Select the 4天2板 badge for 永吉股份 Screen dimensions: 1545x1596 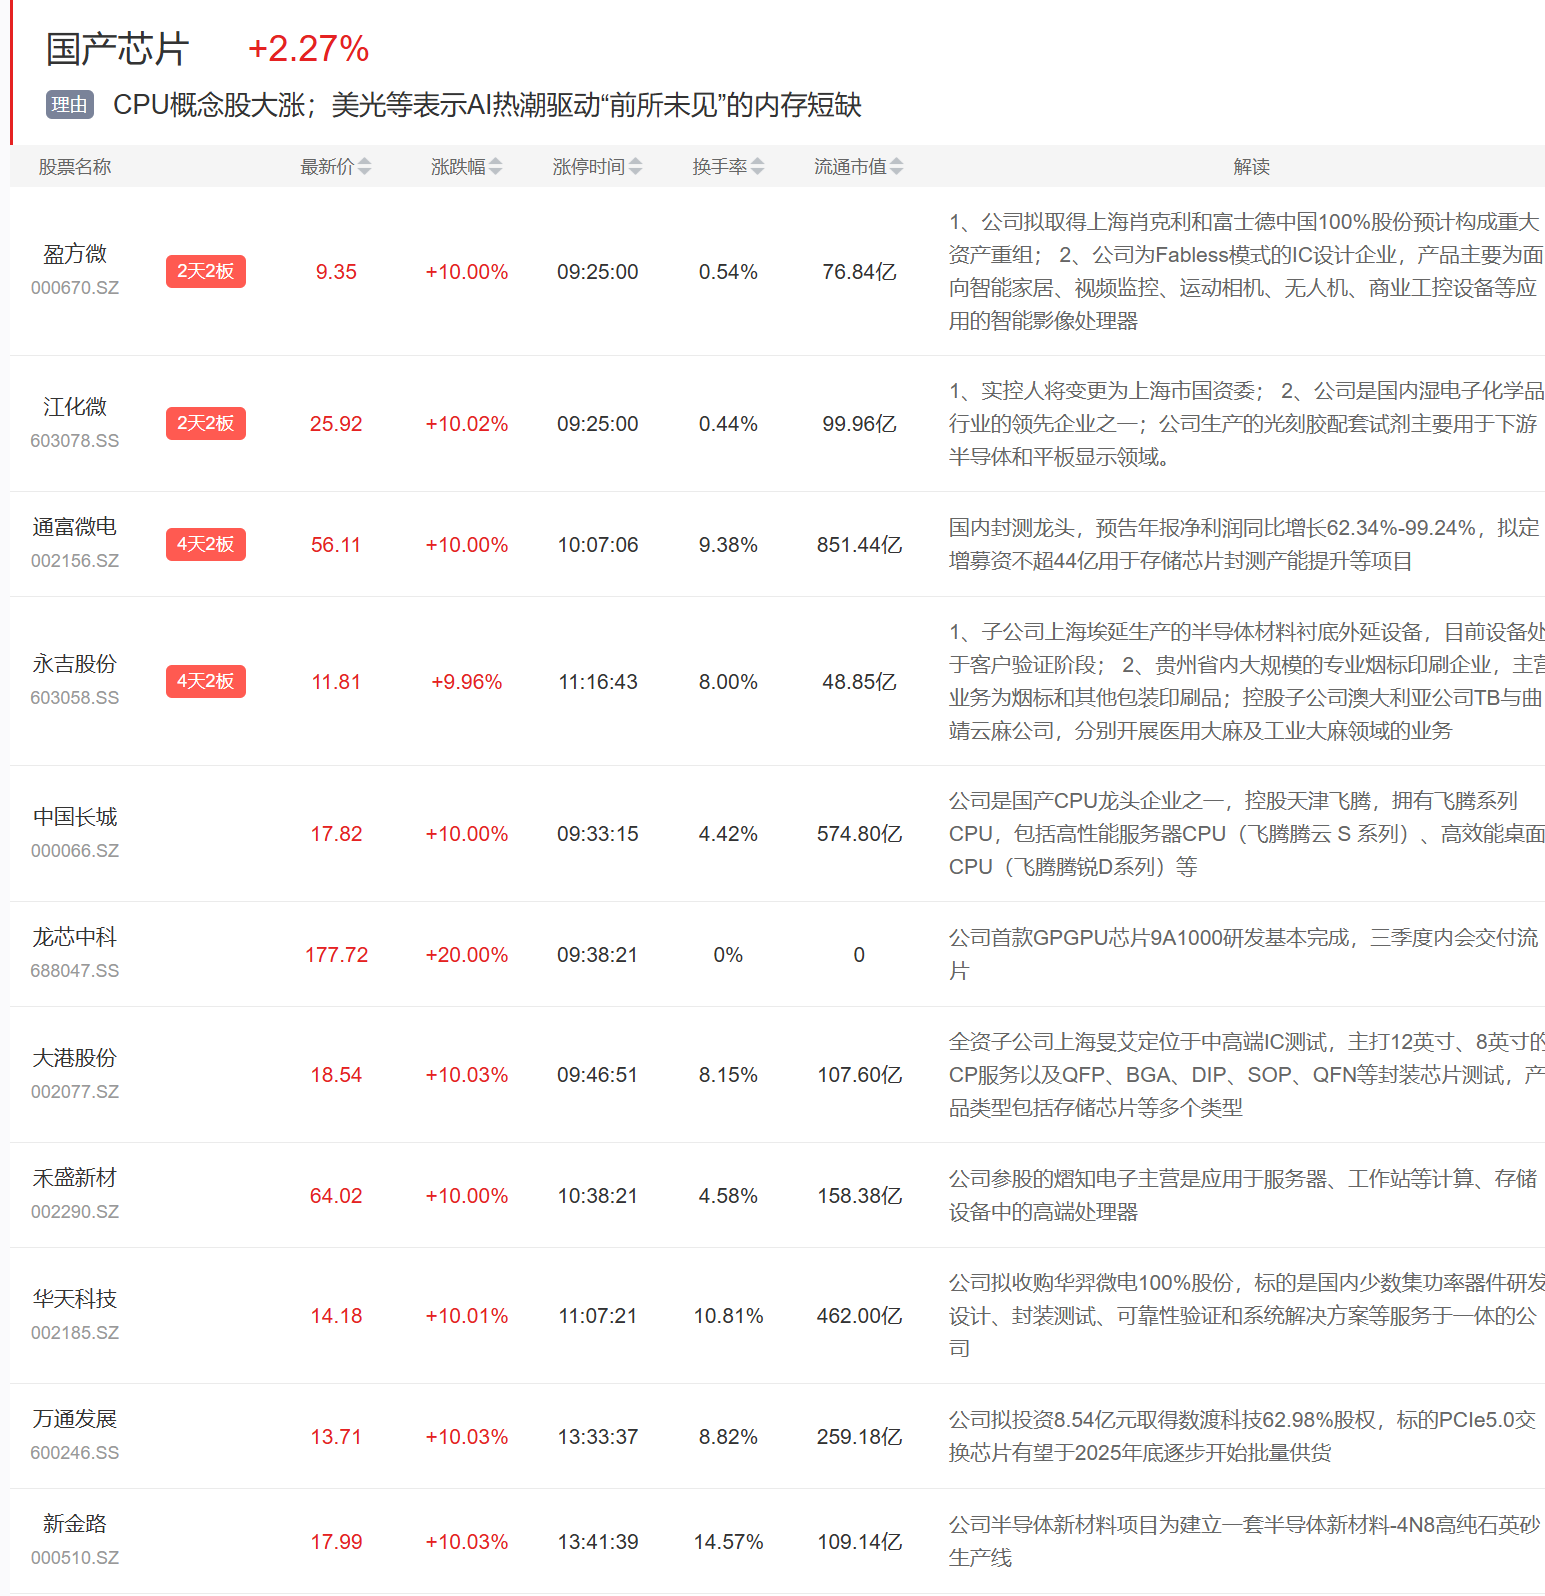[205, 682]
